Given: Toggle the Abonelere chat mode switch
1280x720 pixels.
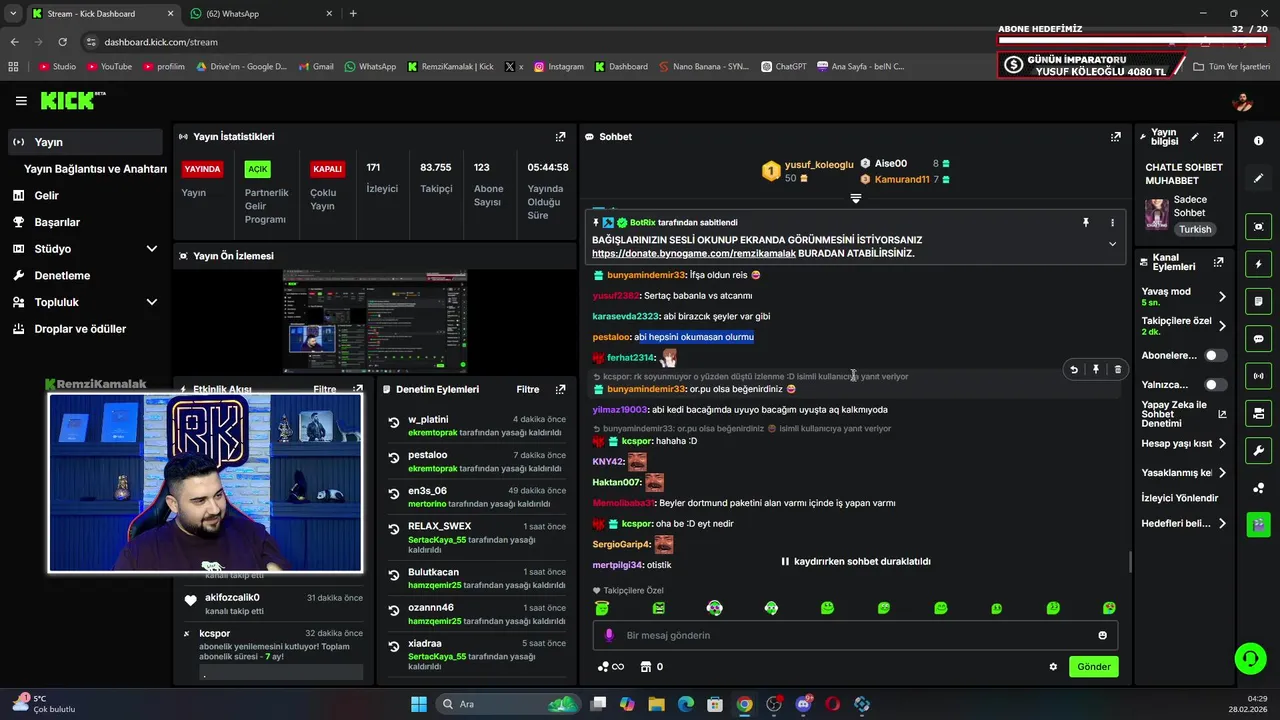Looking at the screenshot, I should pos(1216,356).
